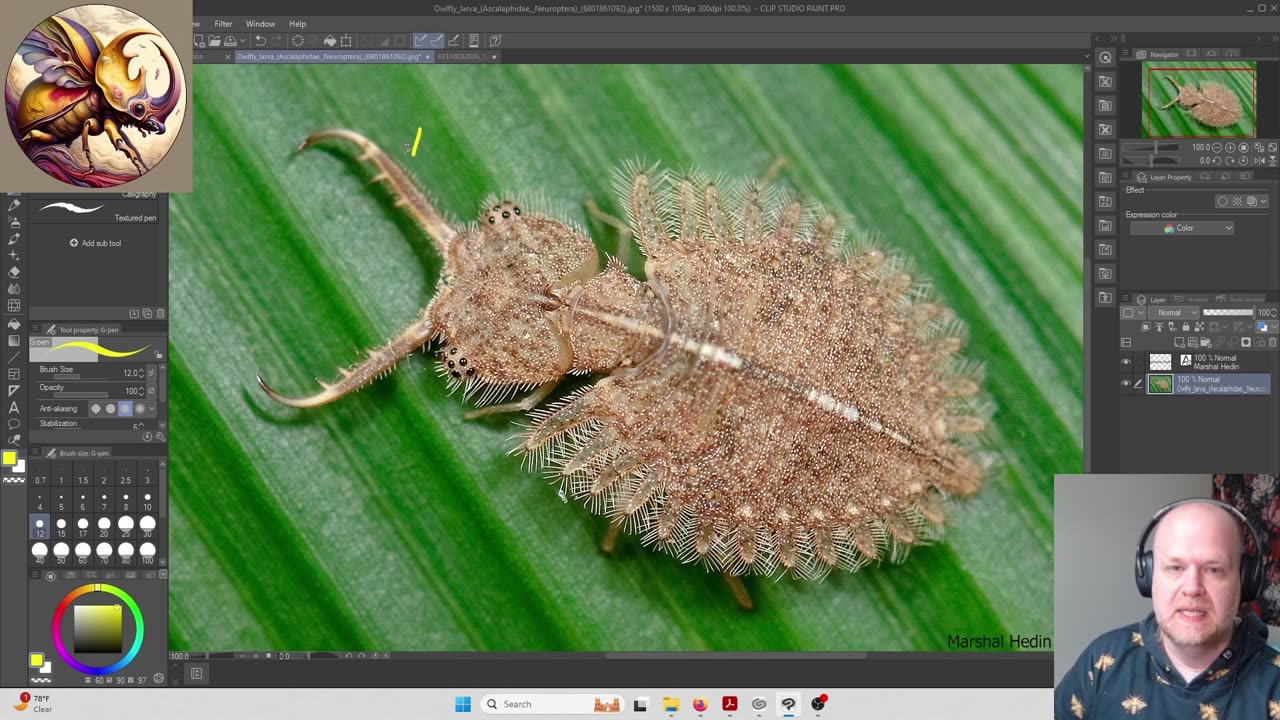1280x720 pixels.
Task: Click Add sub tool button
Action: point(95,243)
